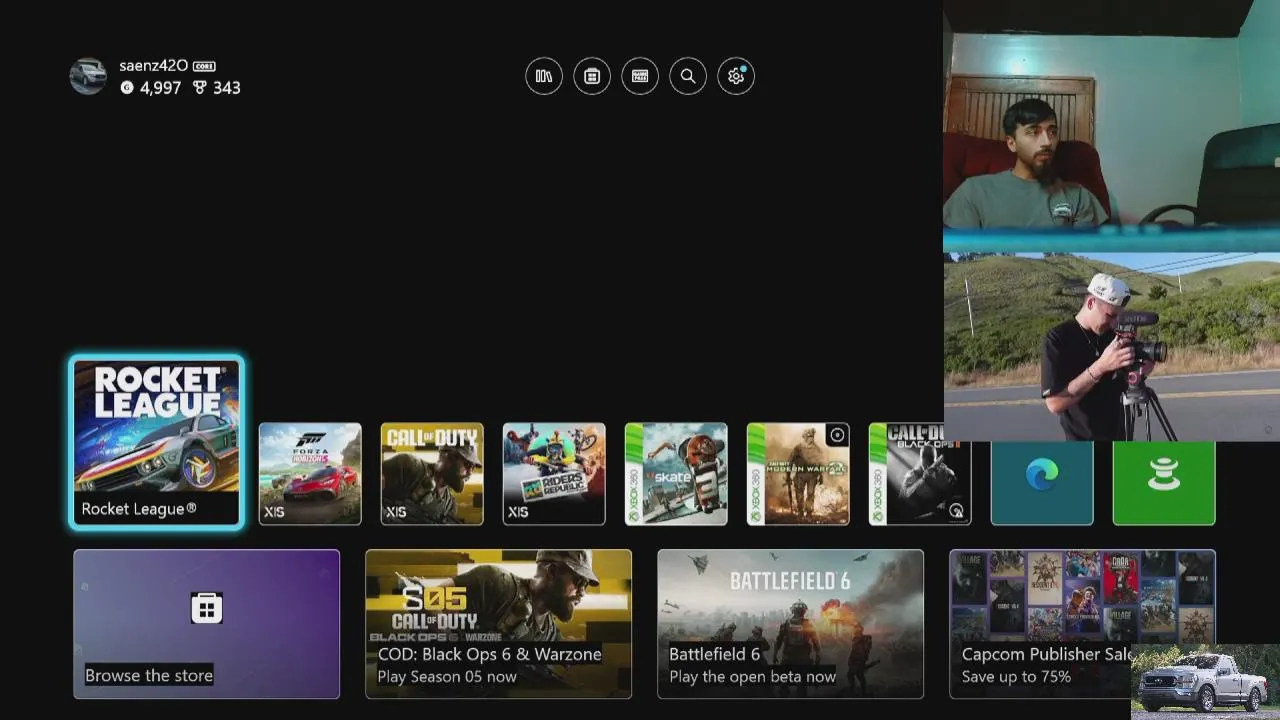Click the store bag icon on purple card
The height and width of the screenshot is (720, 1280).
[206, 608]
